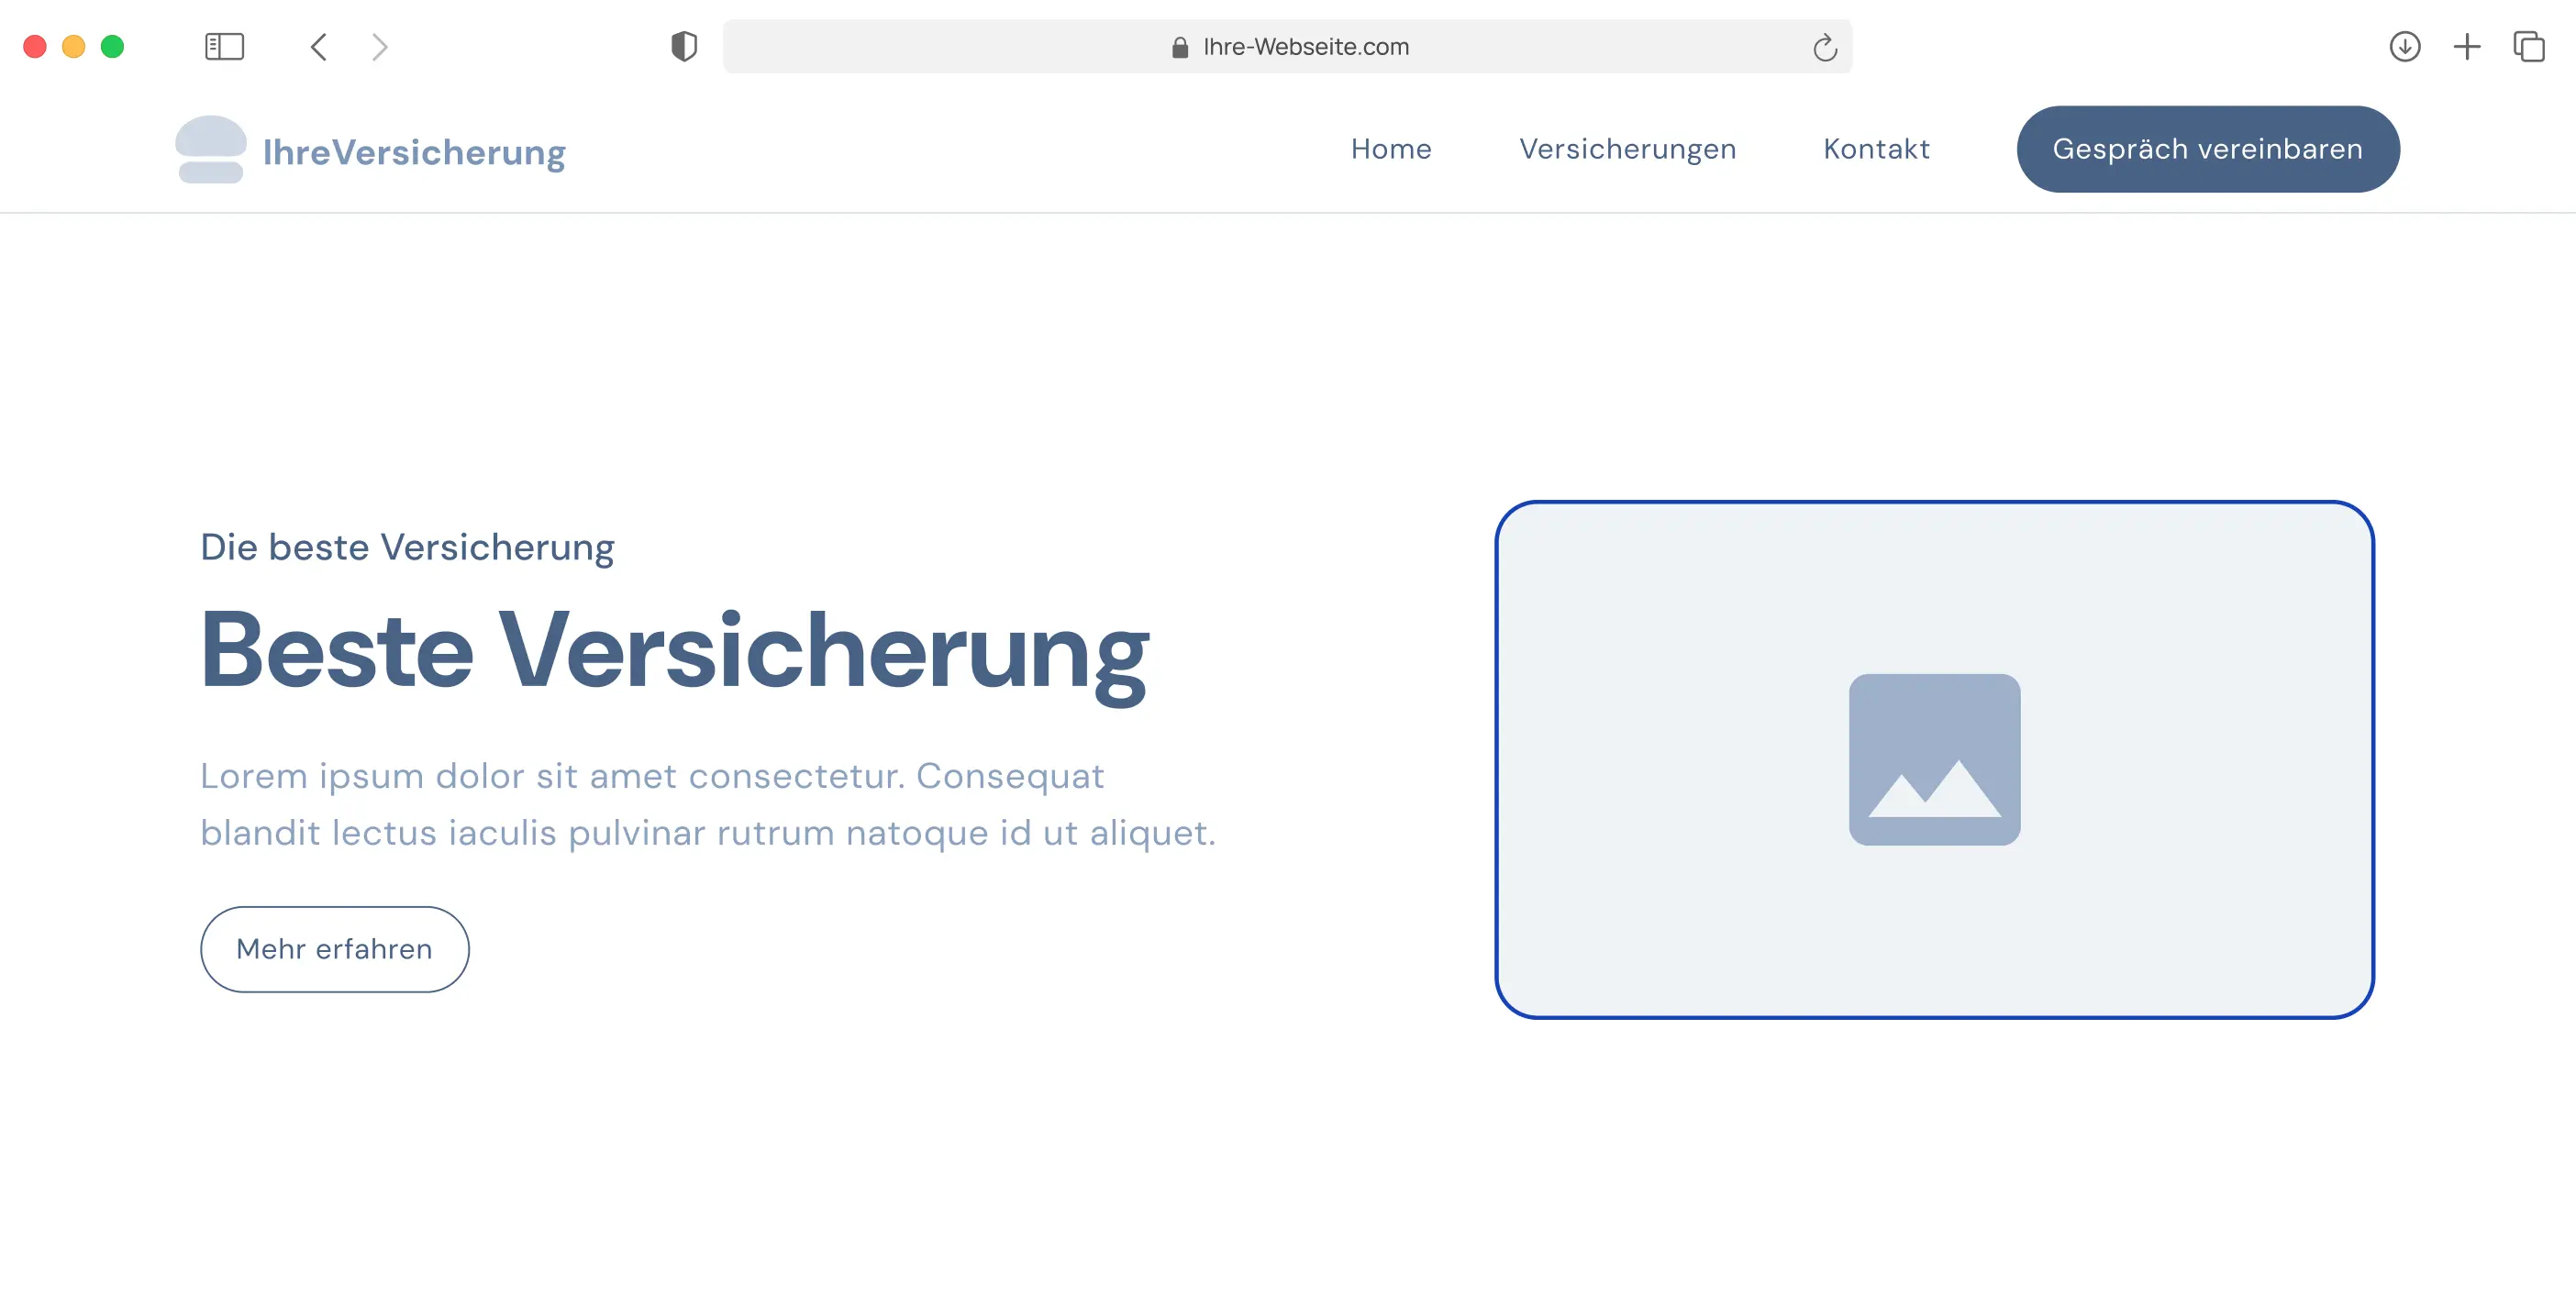Open the Home menu item
Image resolution: width=2576 pixels, height=1306 pixels.
pos(1391,149)
